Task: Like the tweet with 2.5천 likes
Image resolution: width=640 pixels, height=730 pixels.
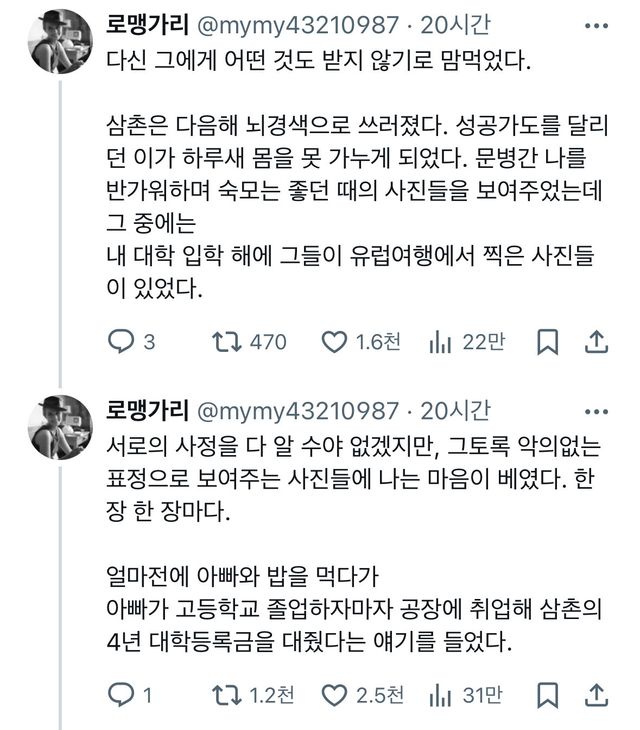Action: click(x=334, y=694)
